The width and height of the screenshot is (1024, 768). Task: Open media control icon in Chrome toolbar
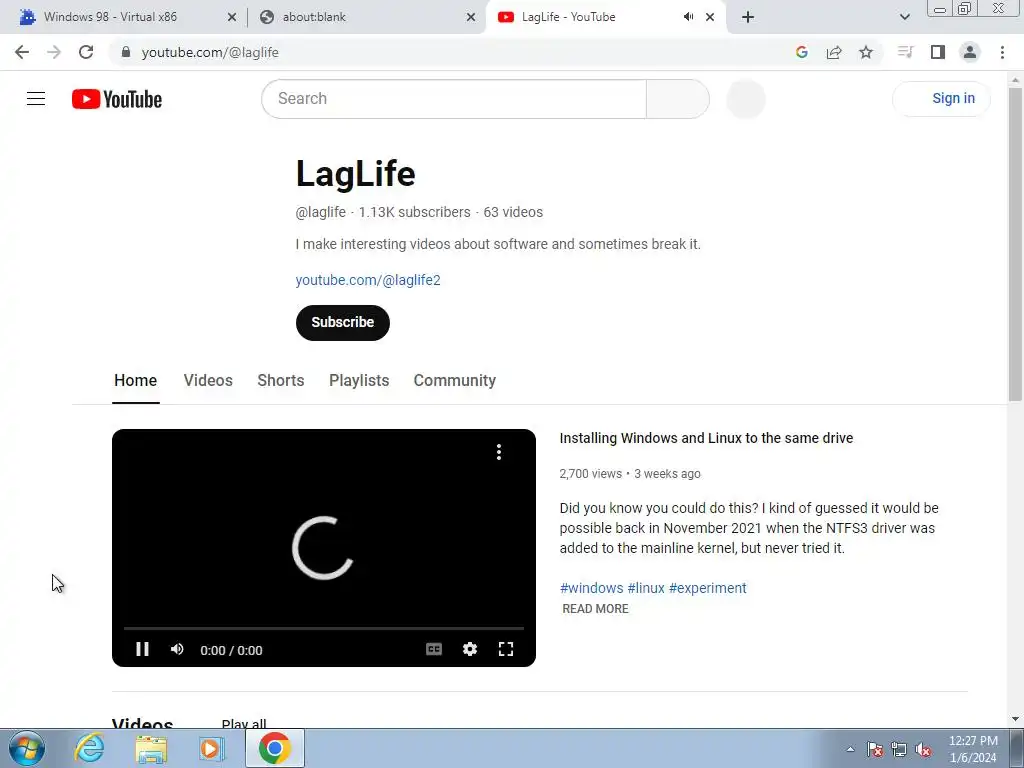click(905, 52)
